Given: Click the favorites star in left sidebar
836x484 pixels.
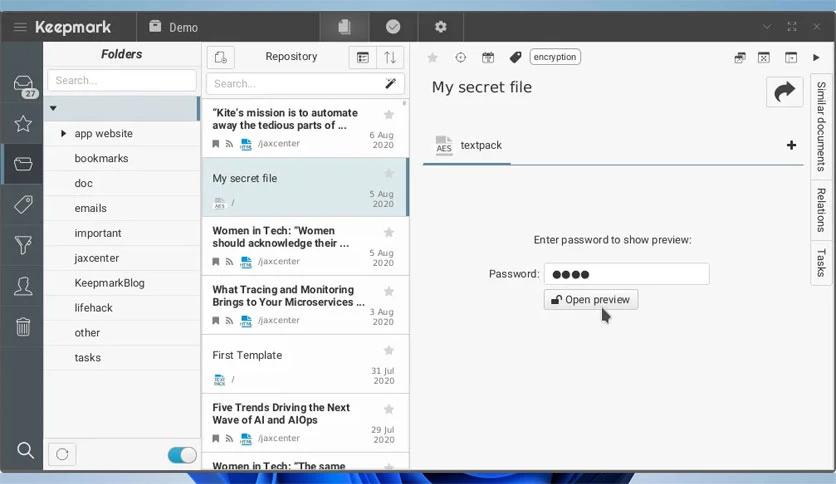Looking at the screenshot, I should (22, 124).
